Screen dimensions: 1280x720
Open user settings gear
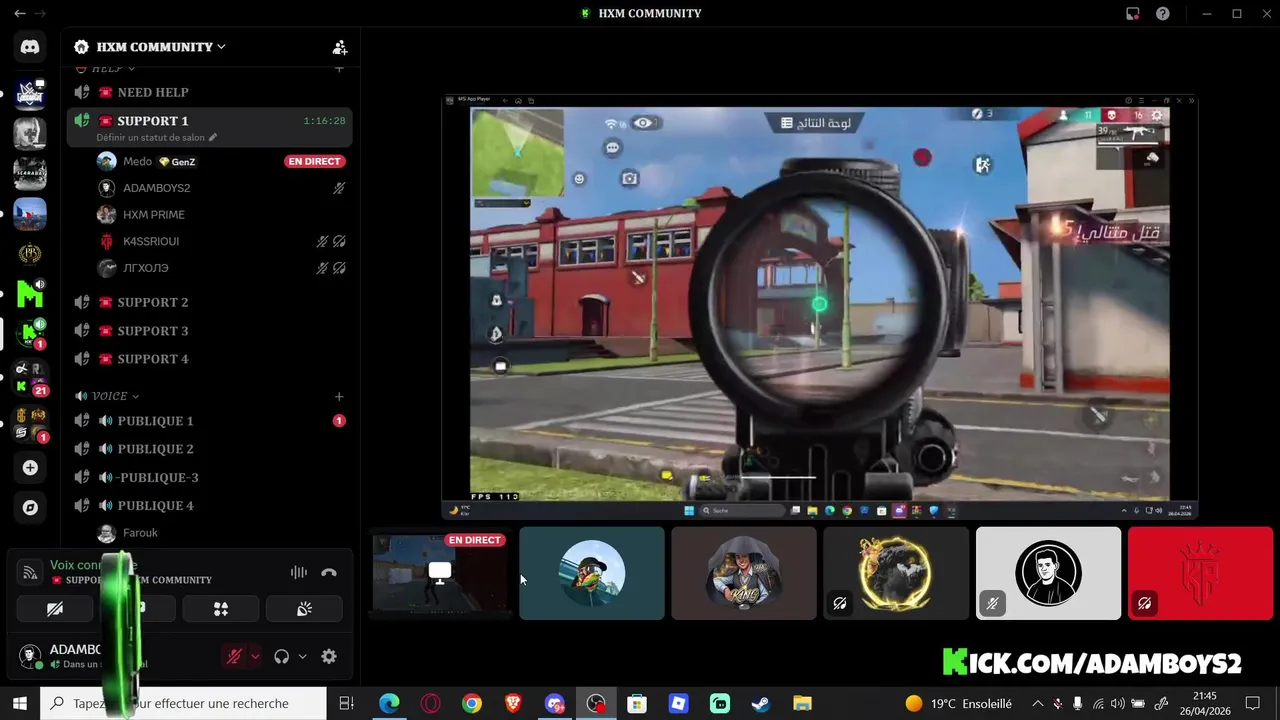329,657
